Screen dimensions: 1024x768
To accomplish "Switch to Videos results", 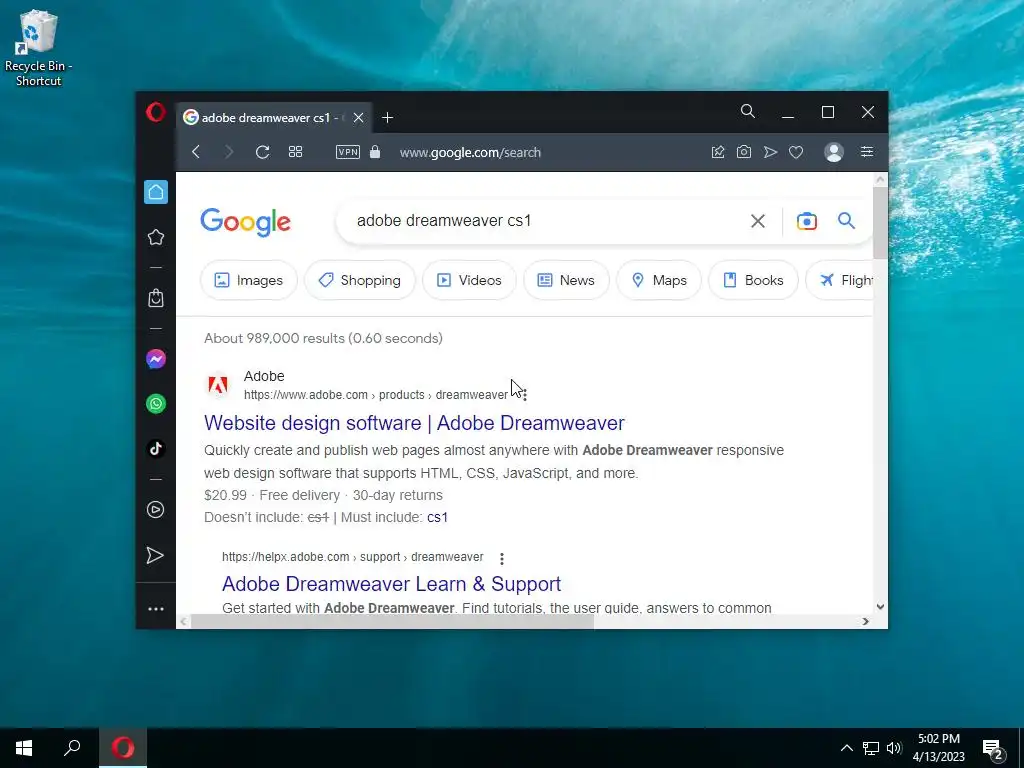I will [470, 280].
